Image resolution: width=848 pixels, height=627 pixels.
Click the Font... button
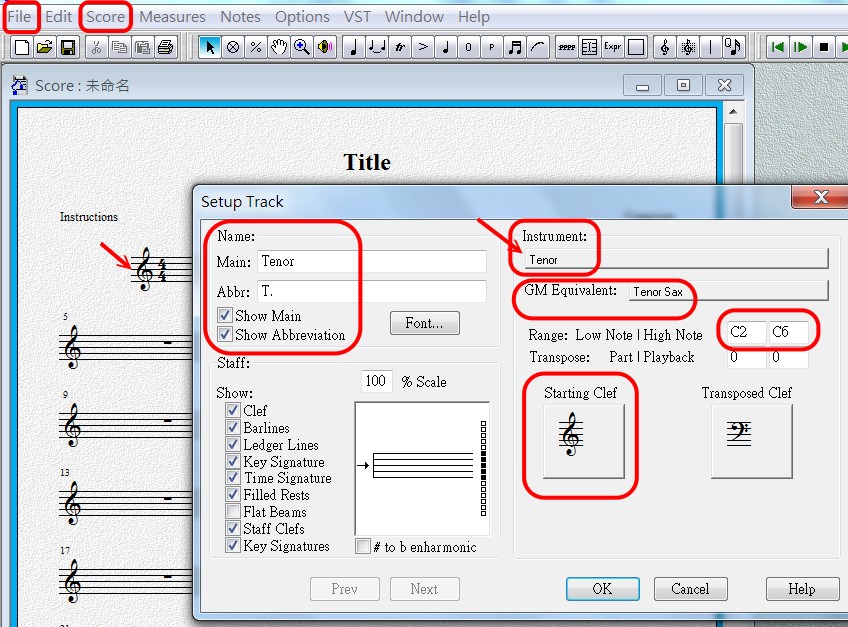[x=424, y=323]
